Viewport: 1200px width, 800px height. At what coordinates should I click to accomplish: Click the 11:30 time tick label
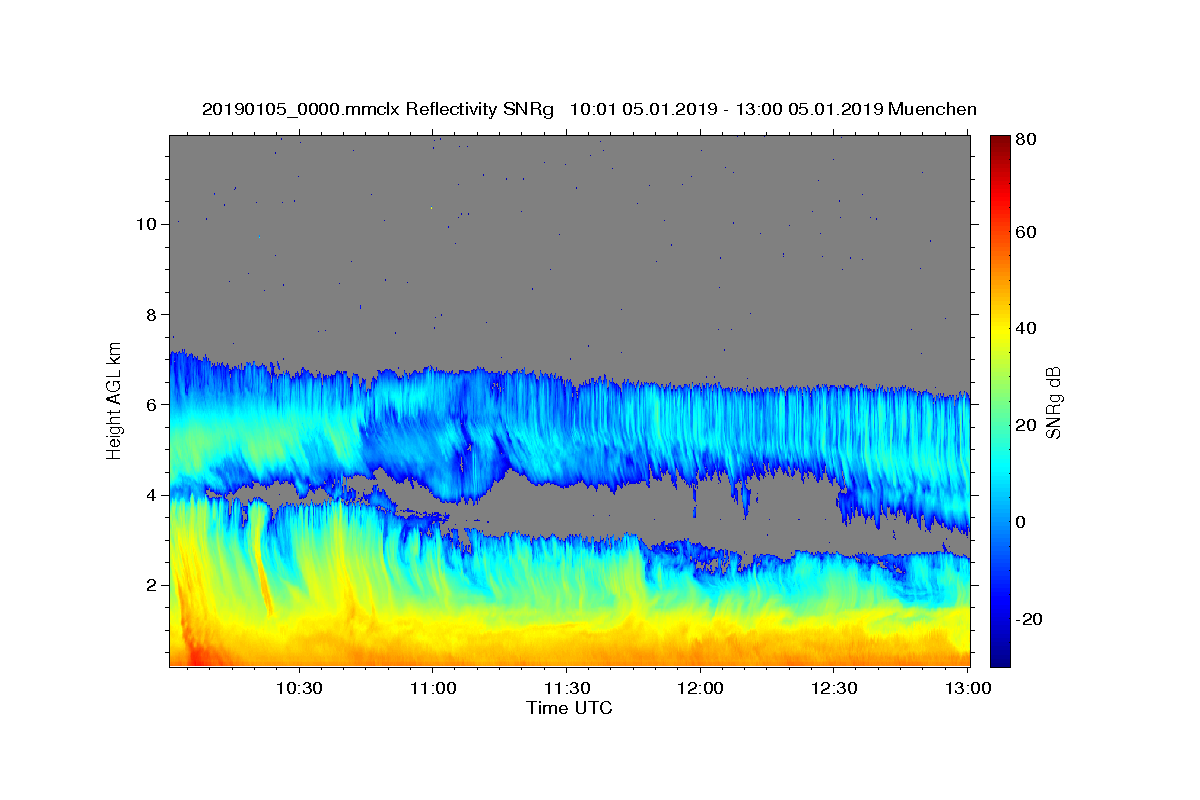tap(566, 688)
